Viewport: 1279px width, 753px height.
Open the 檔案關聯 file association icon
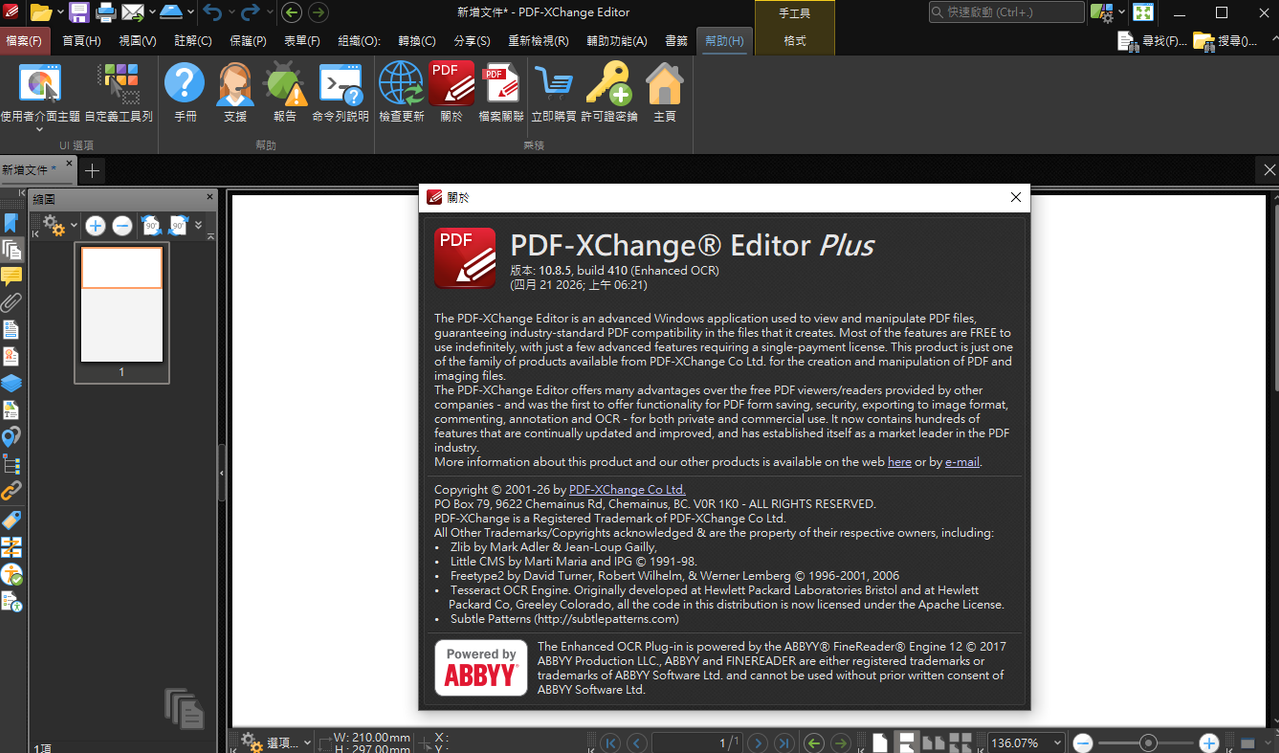click(501, 84)
